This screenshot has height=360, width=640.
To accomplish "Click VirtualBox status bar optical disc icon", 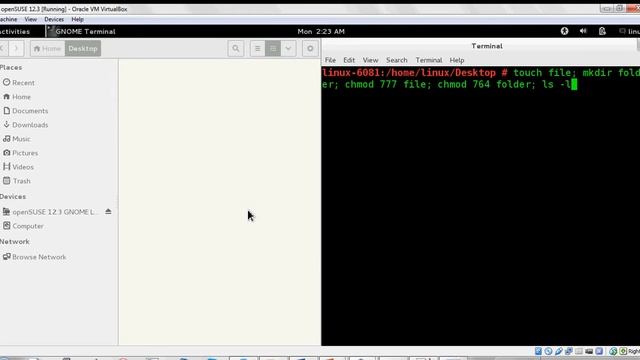I will 548,351.
